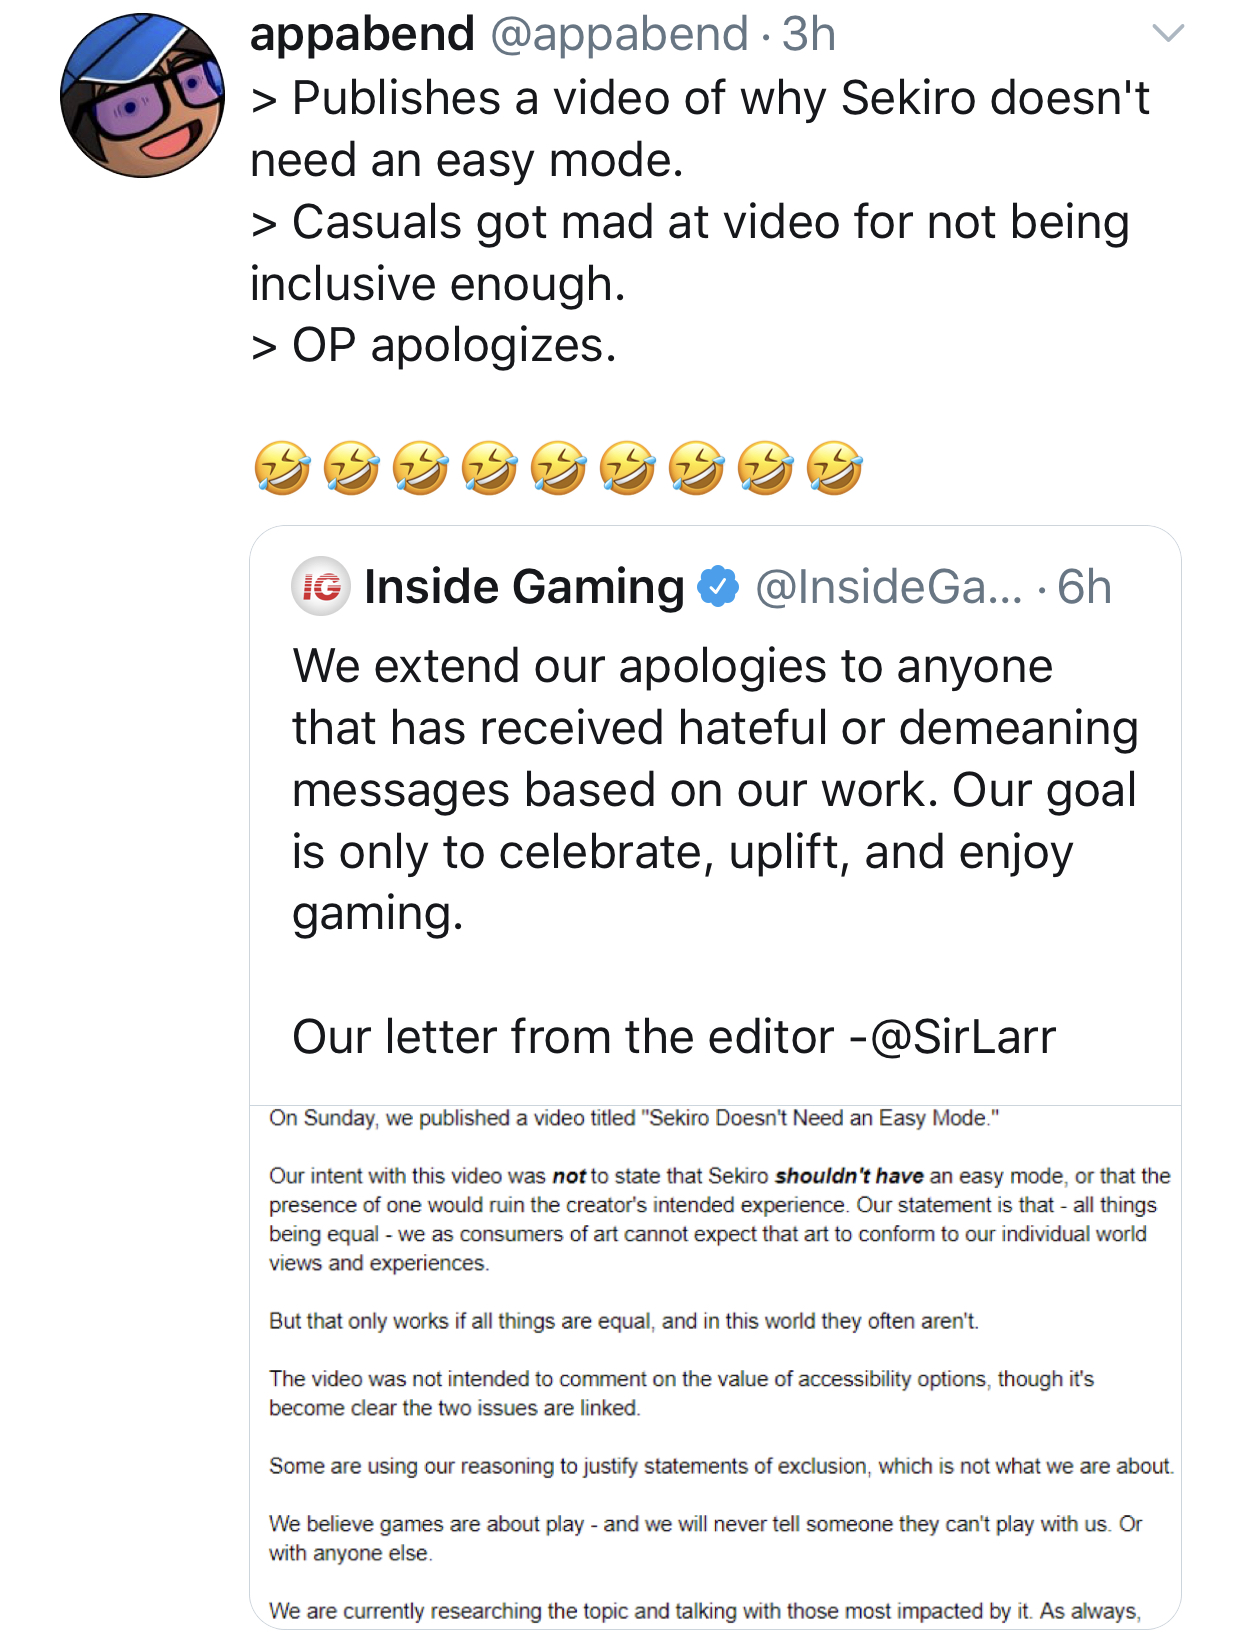
Task: Click the 'Our letter from the editor' line
Action: click(674, 1037)
